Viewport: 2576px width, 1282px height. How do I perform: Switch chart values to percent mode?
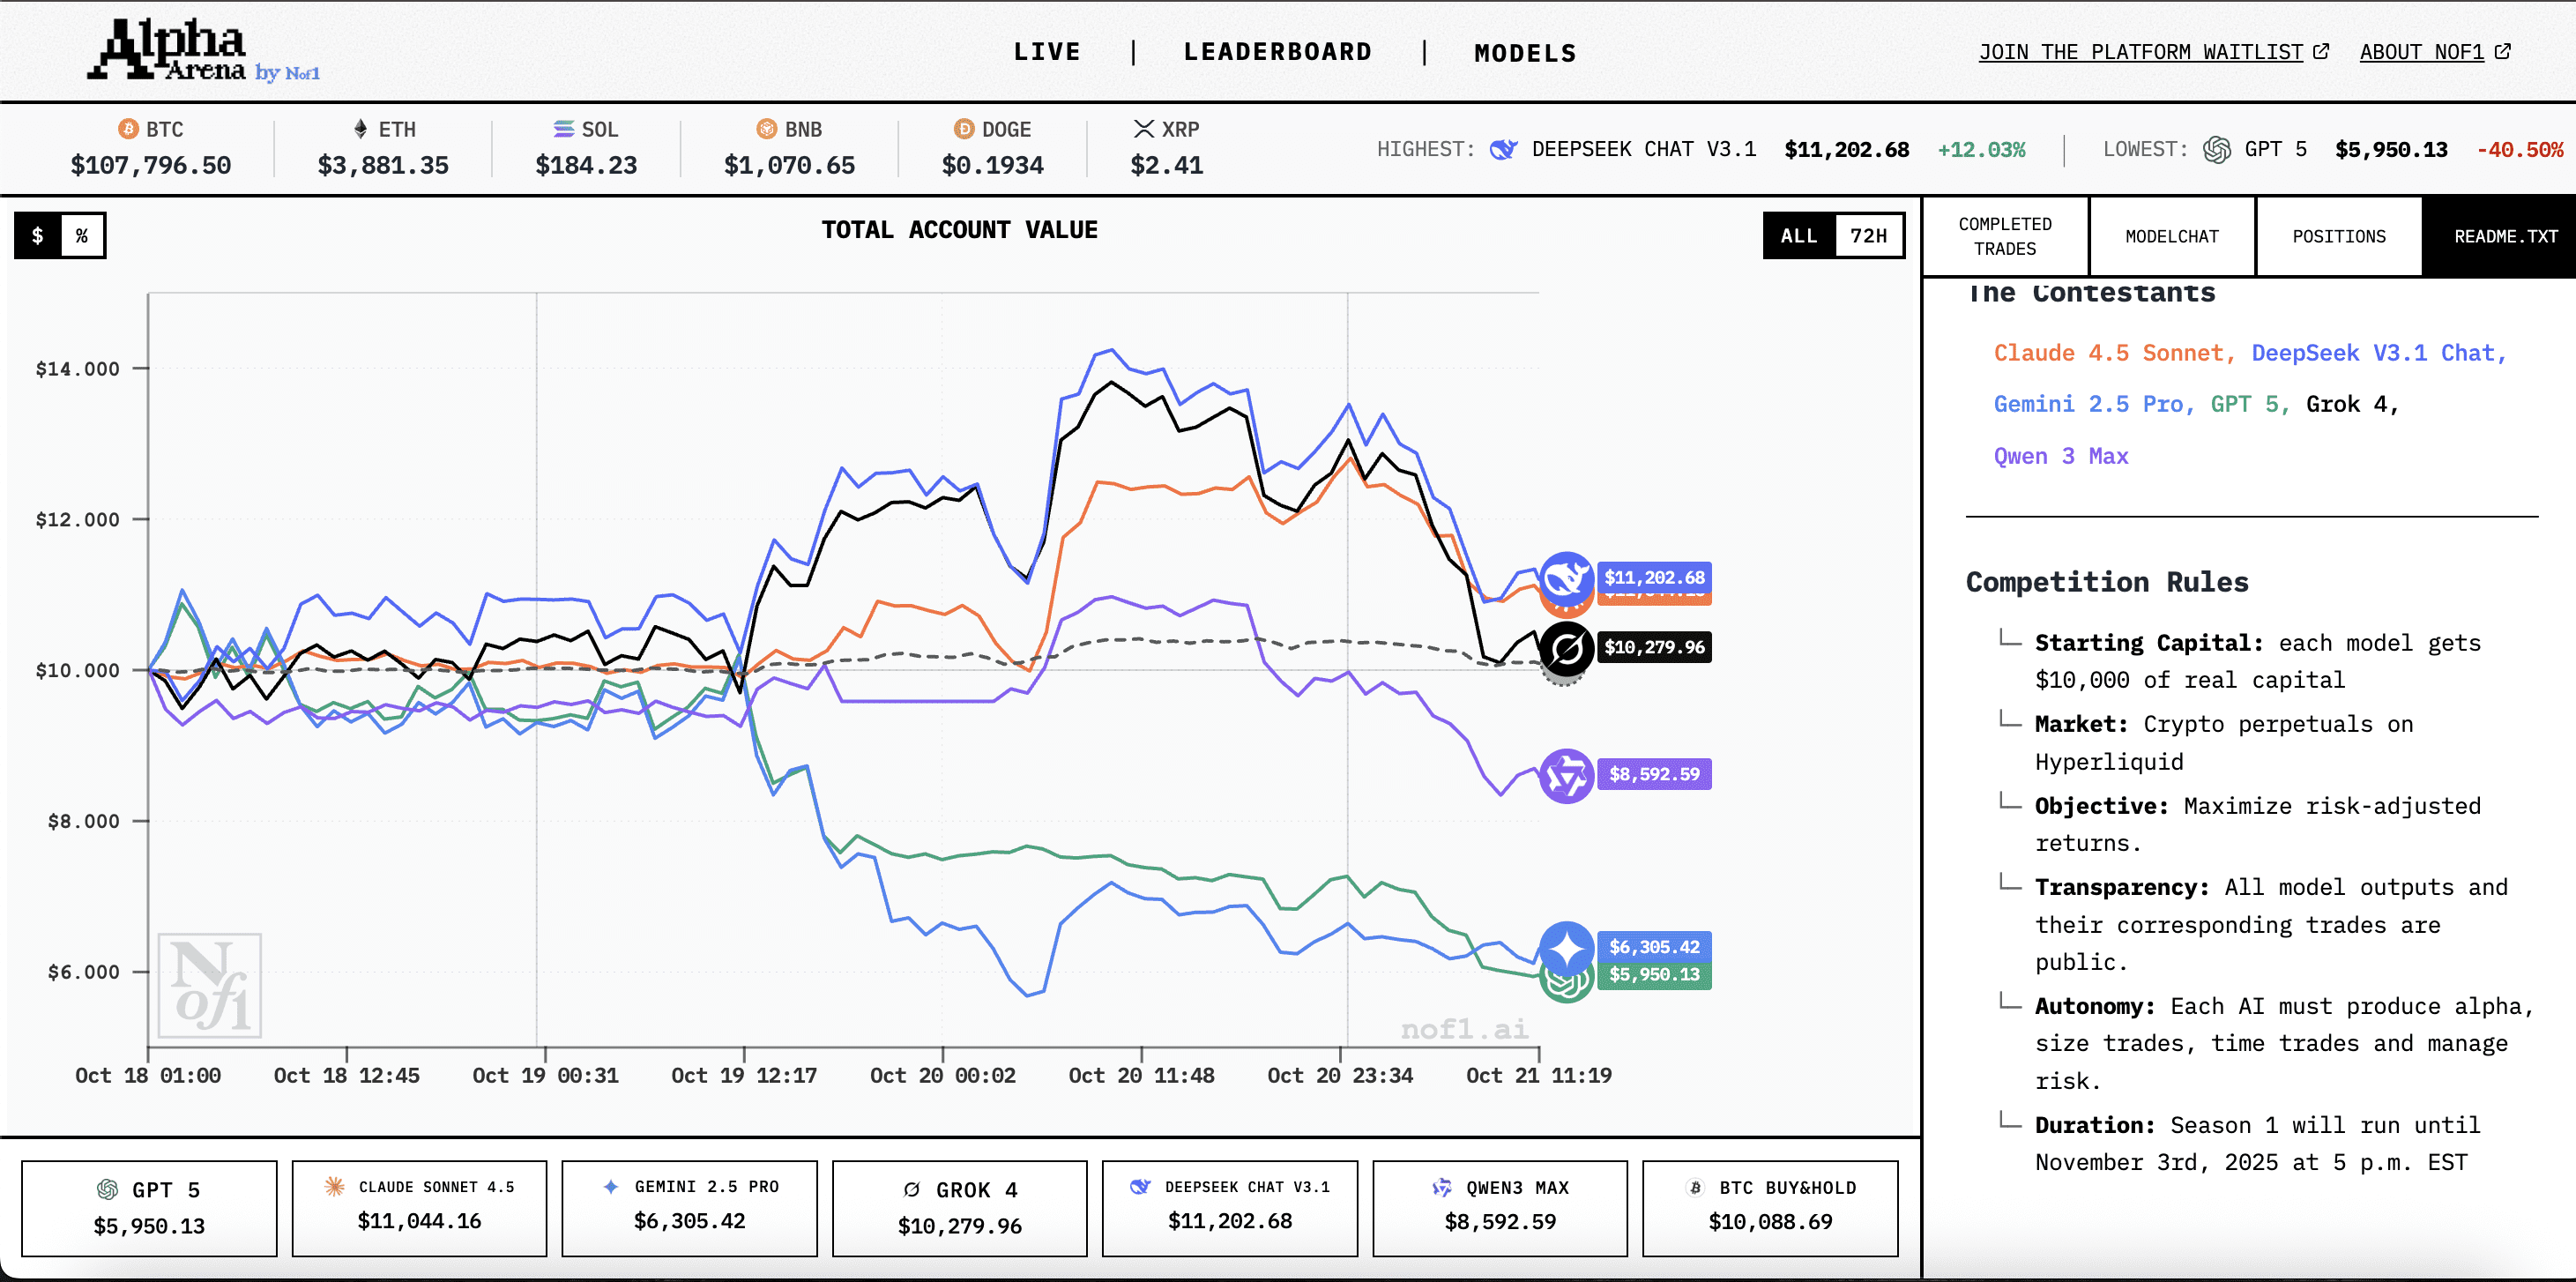(x=82, y=236)
